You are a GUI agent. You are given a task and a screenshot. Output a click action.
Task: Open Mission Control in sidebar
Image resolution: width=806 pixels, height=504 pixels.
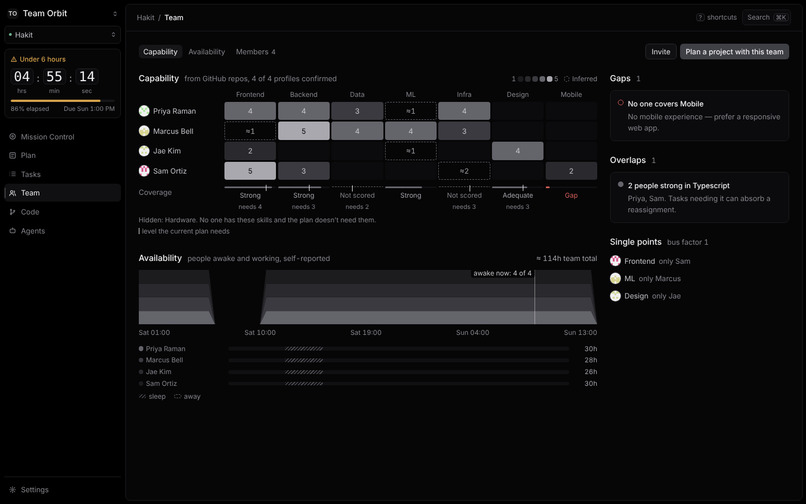[62, 137]
